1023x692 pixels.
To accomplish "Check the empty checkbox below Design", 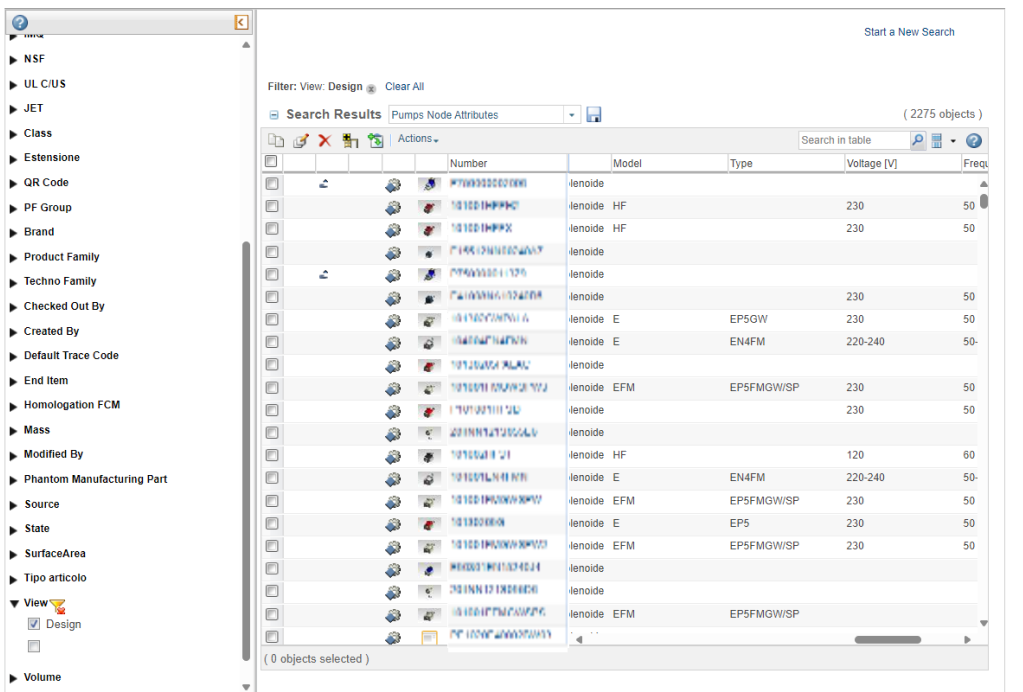I will pyautogui.click(x=34, y=646).
